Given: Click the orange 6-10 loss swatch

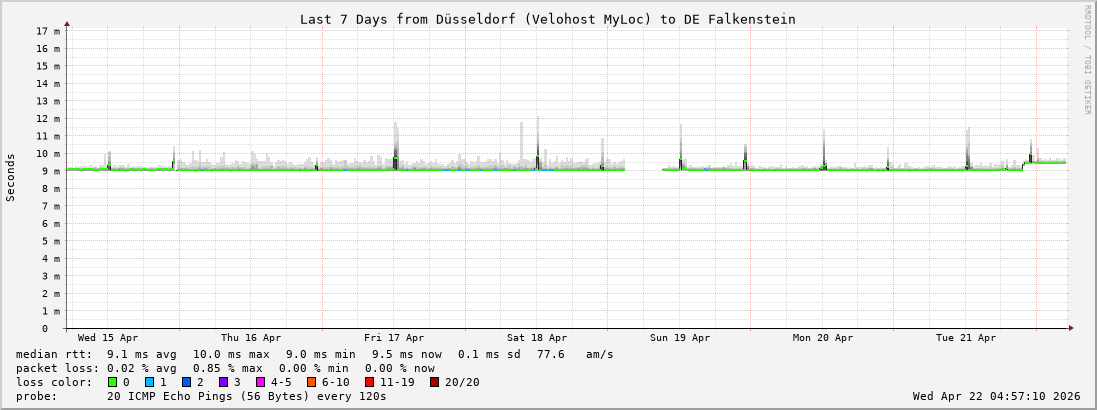Looking at the screenshot, I should [x=311, y=382].
